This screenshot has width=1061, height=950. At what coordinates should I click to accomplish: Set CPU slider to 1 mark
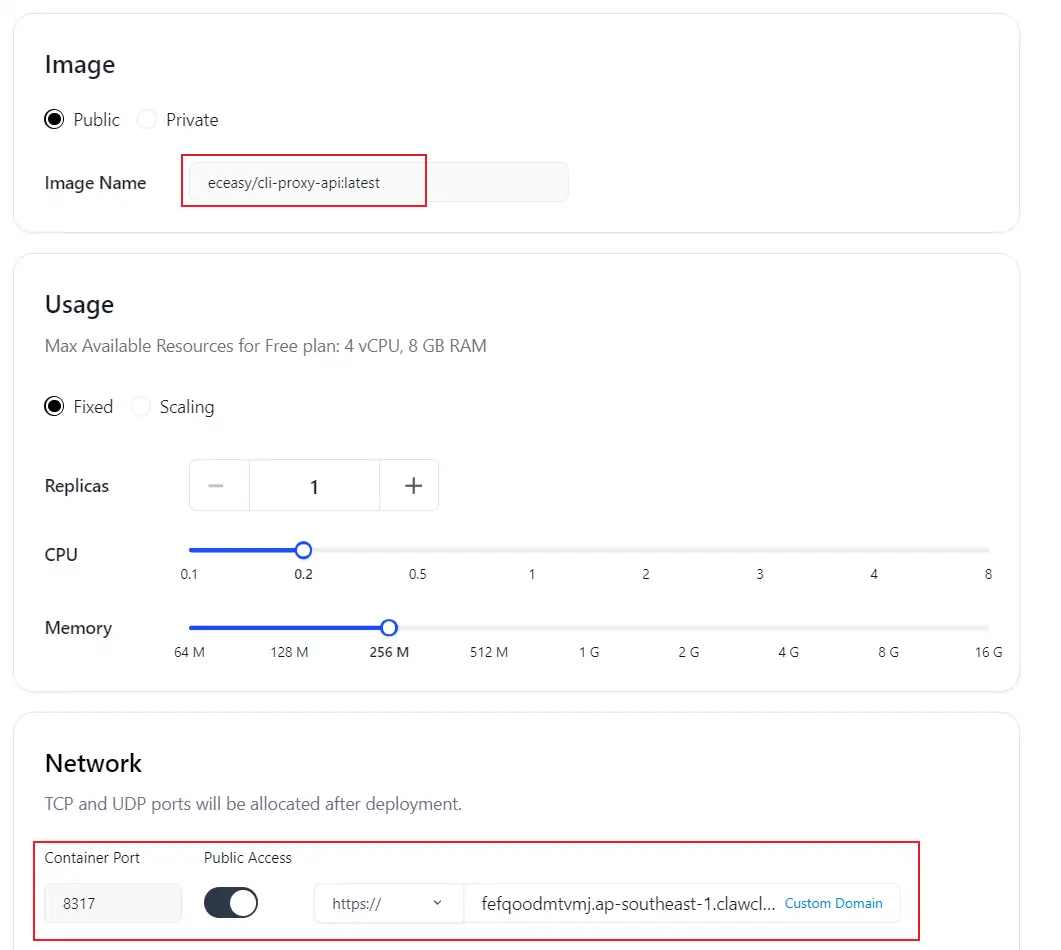(x=532, y=550)
